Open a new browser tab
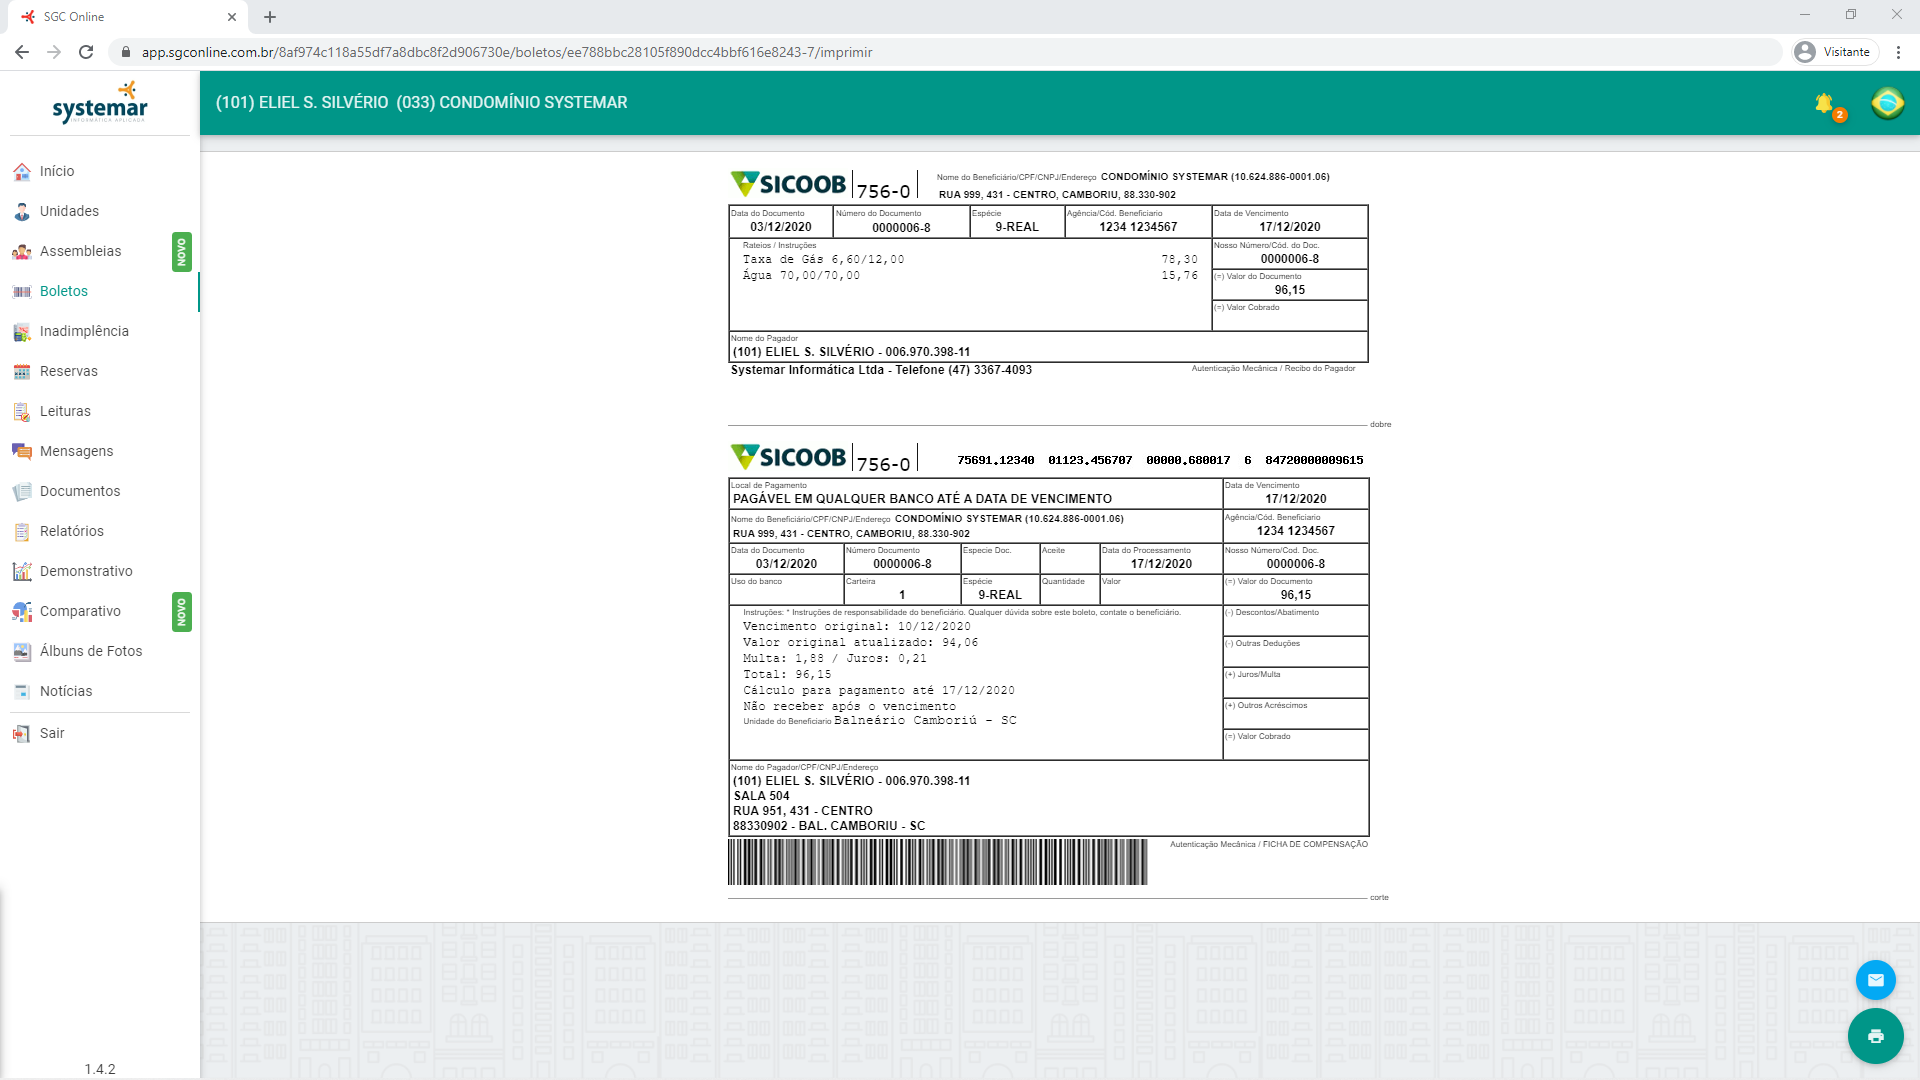Viewport: 1920px width, 1080px height. (270, 17)
